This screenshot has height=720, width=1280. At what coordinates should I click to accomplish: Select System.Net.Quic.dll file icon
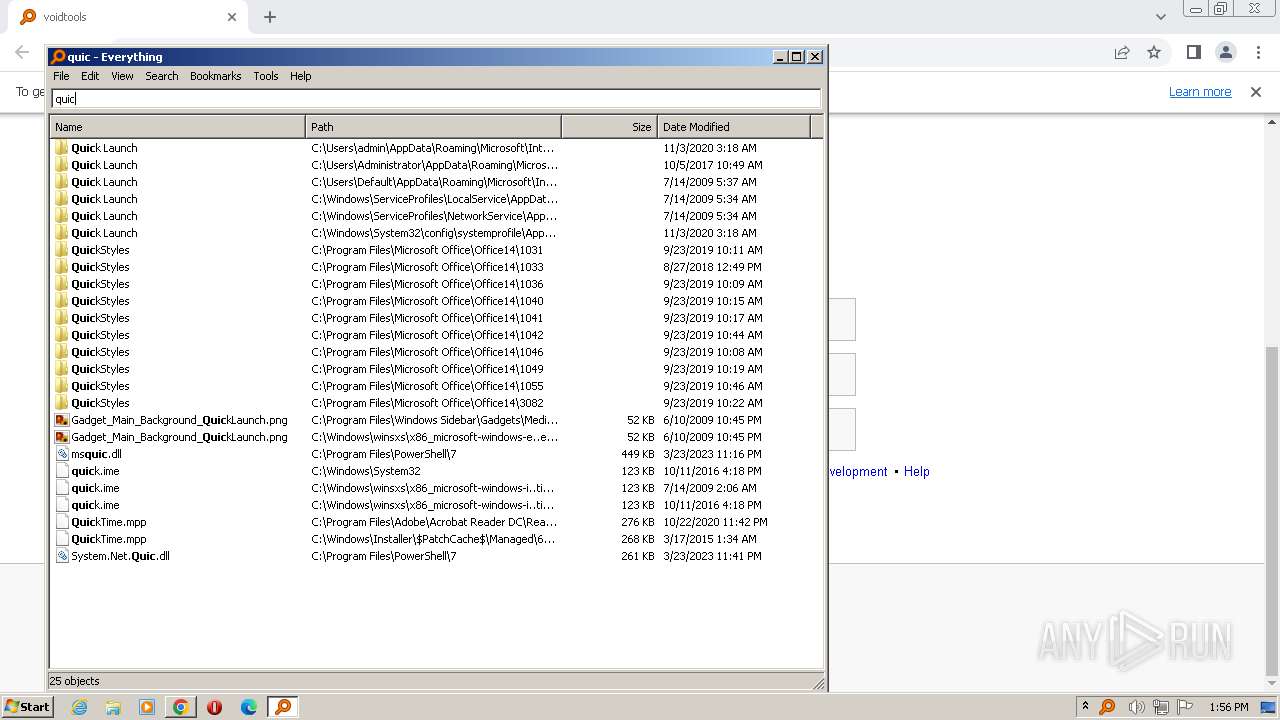62,556
